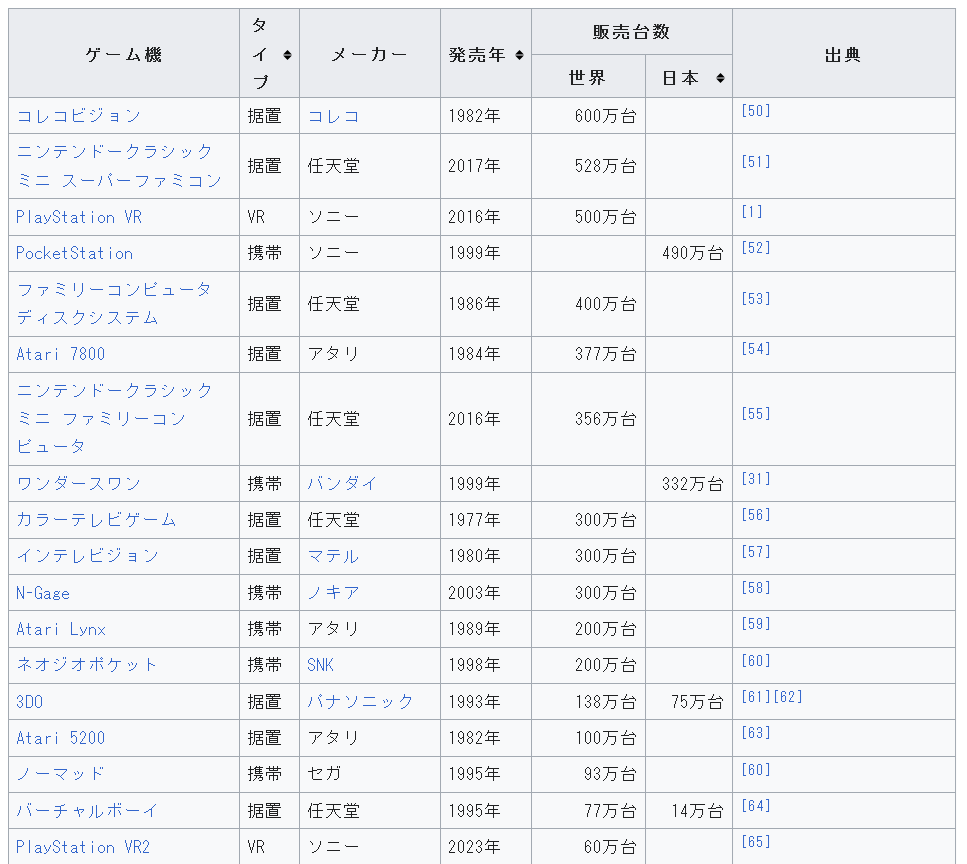This screenshot has height=864, width=967.
Task: Open the コレコ manufacturer link
Action: click(x=333, y=116)
